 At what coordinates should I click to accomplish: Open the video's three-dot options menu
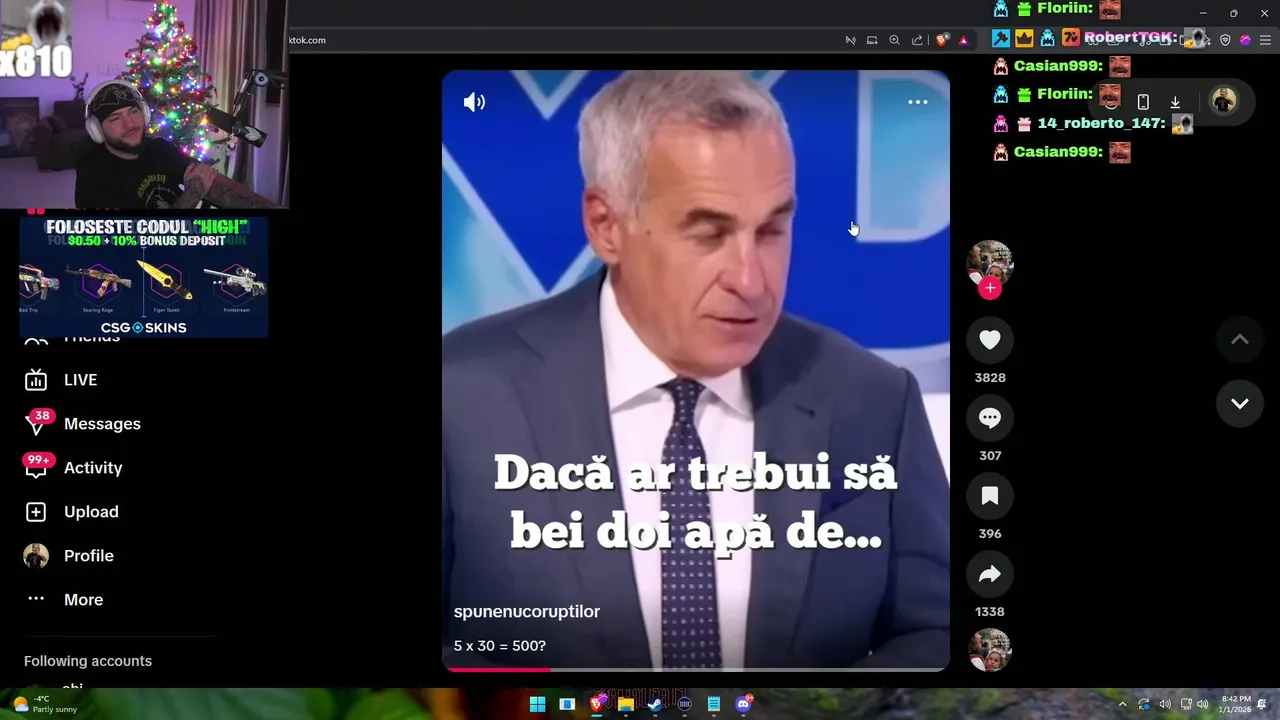[x=917, y=102]
